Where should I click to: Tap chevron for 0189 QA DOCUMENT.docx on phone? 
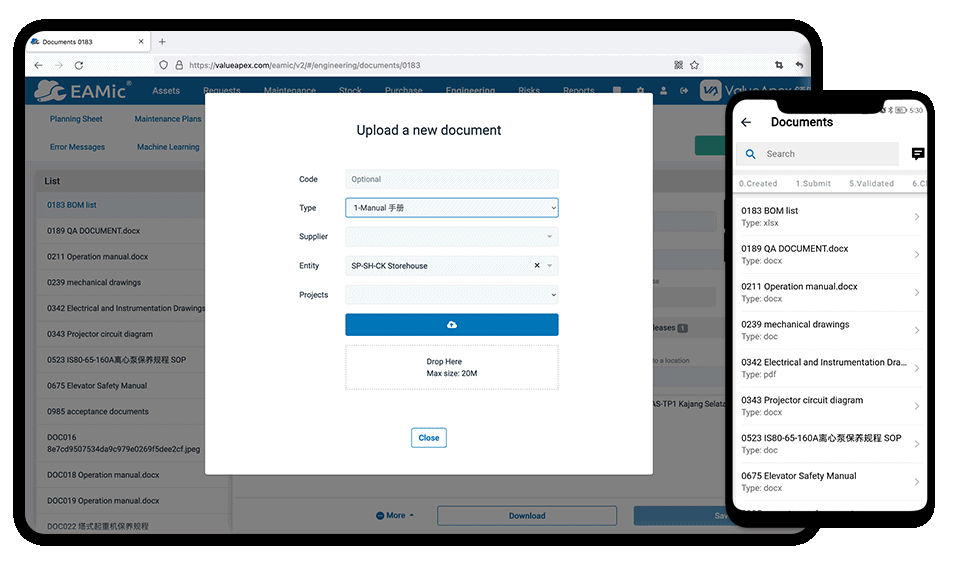pos(917,254)
